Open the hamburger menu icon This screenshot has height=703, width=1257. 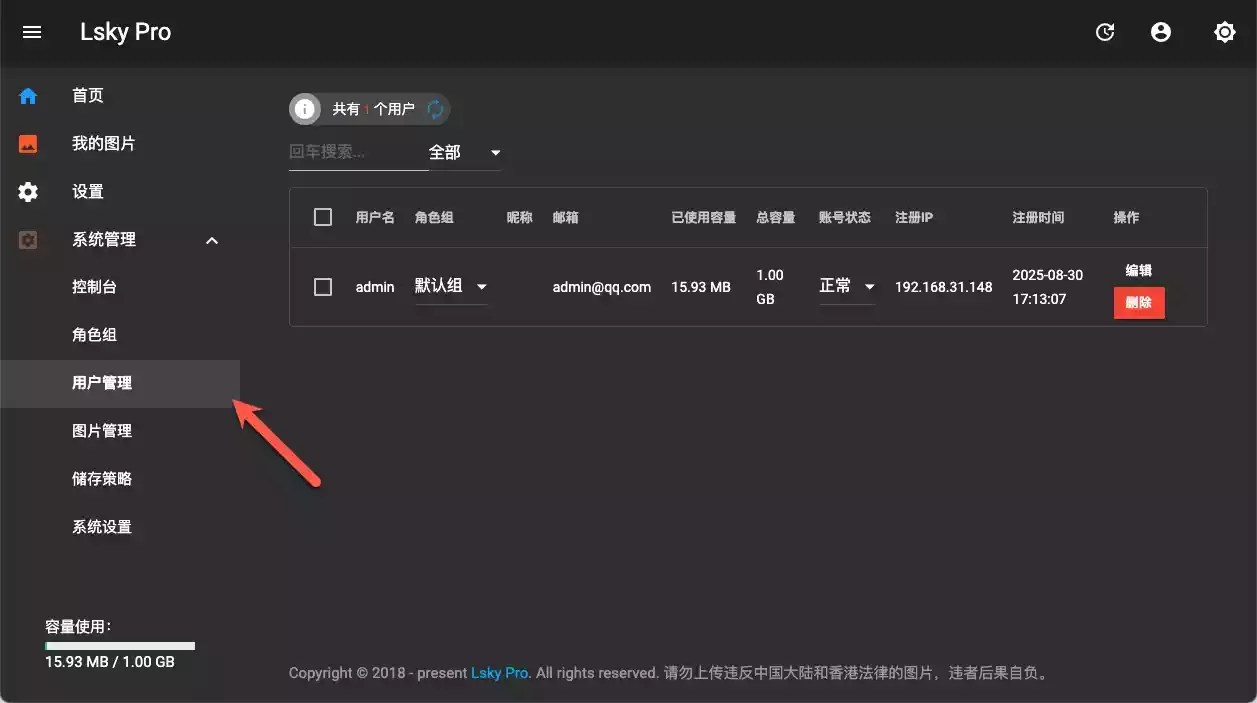32,32
